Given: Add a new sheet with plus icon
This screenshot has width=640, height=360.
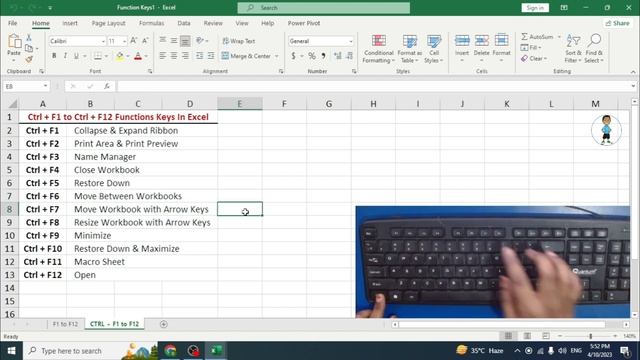Looking at the screenshot, I should tap(164, 324).
